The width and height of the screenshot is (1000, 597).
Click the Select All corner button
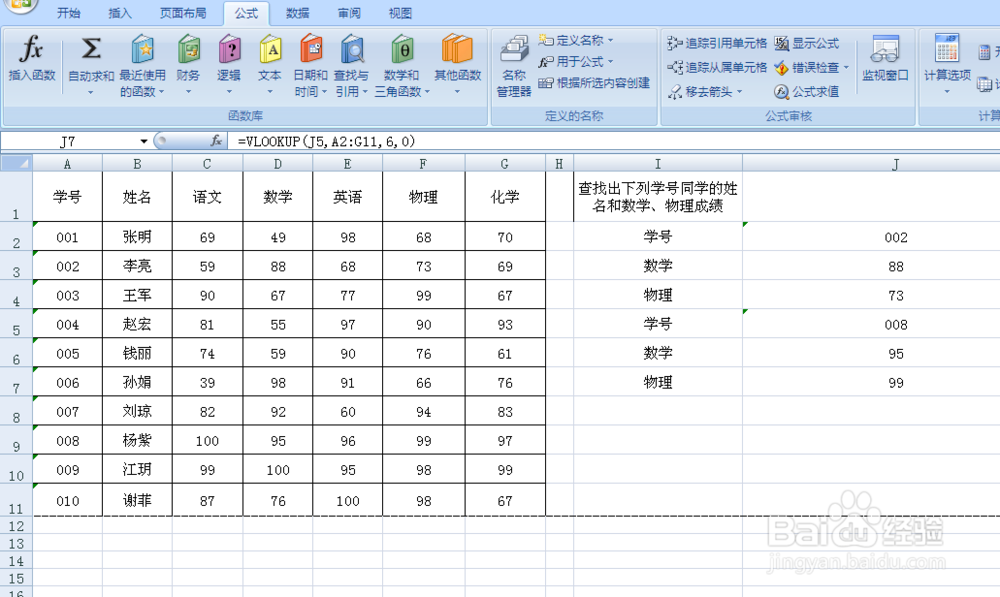pyautogui.click(x=17, y=163)
